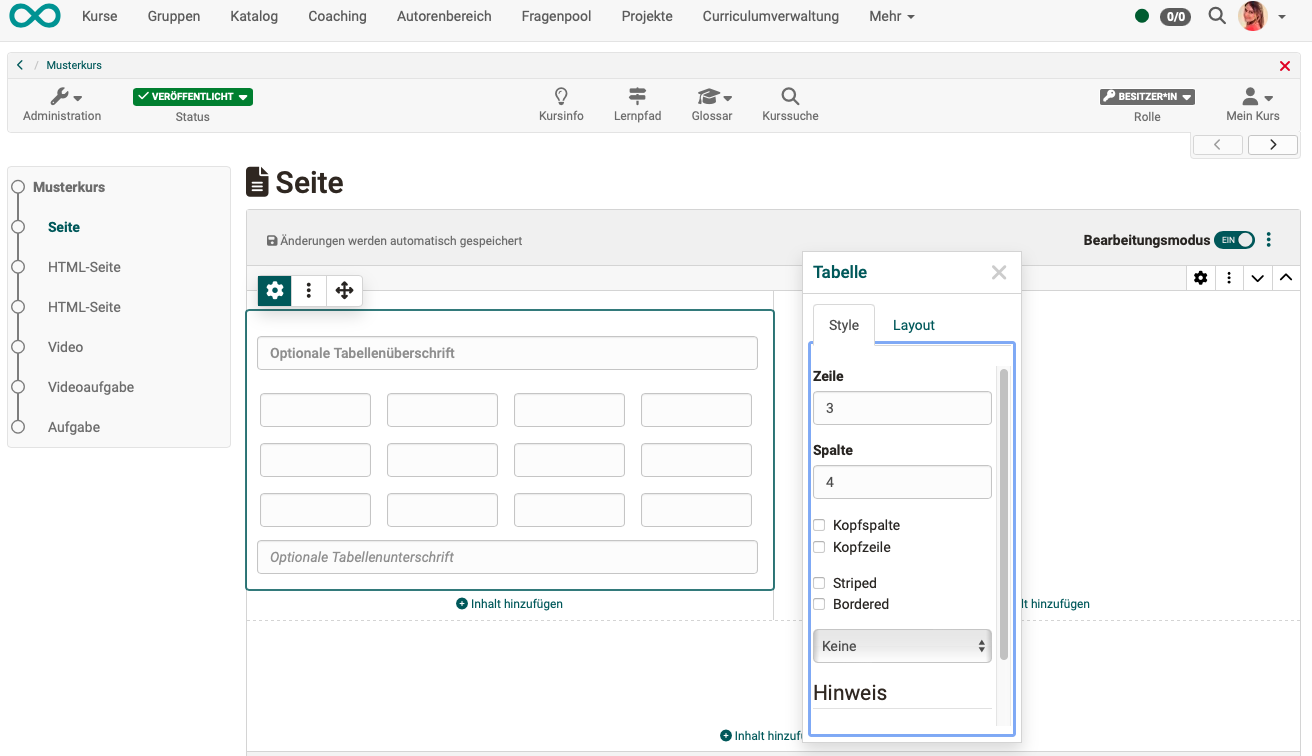Open the table block three-dot menu

pyautogui.click(x=309, y=291)
